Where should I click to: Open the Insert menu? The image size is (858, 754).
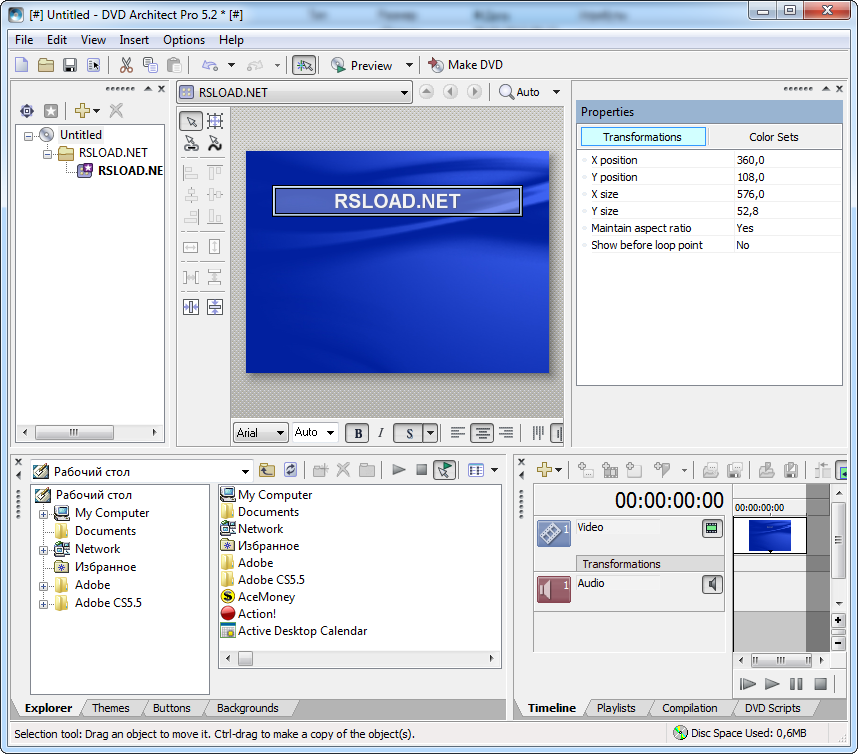134,40
